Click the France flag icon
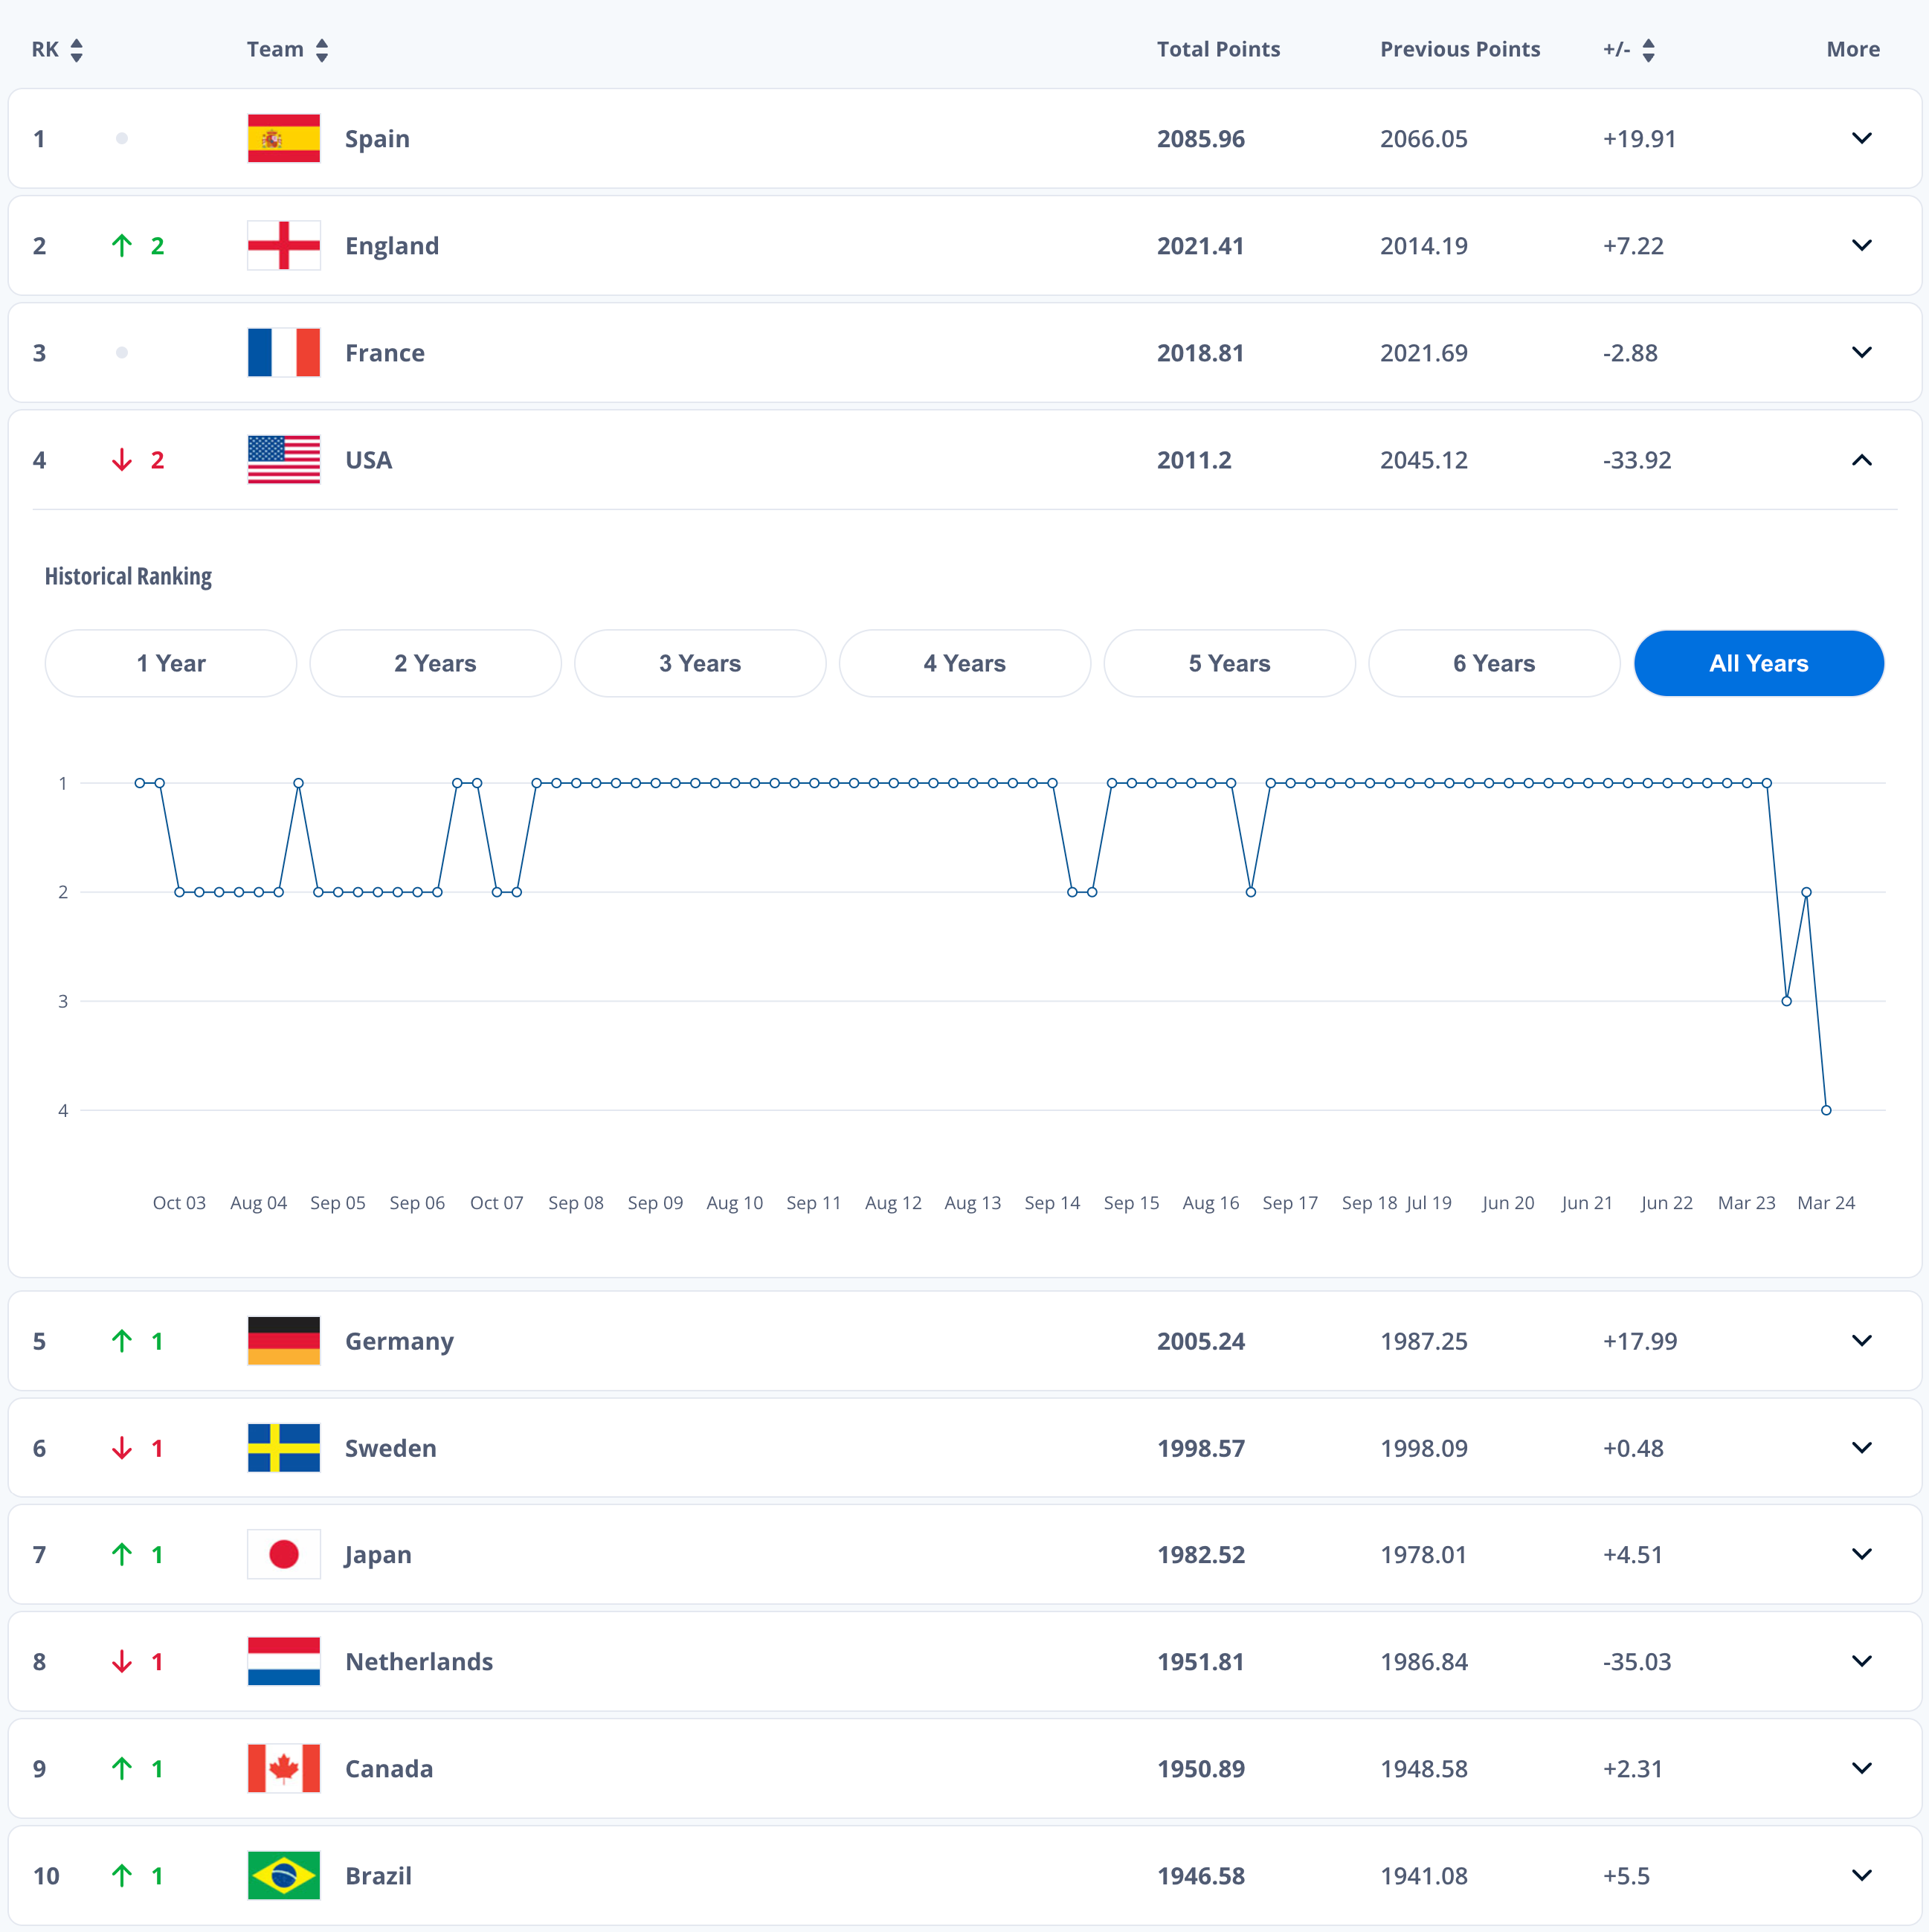Screen dimensions: 1929x1932 point(284,352)
